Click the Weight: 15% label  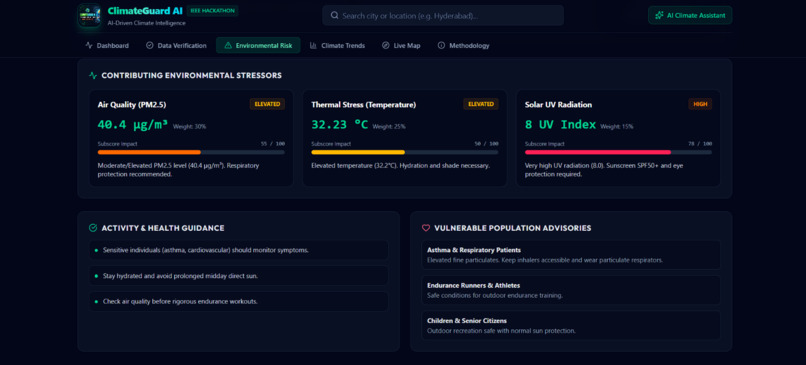(617, 126)
